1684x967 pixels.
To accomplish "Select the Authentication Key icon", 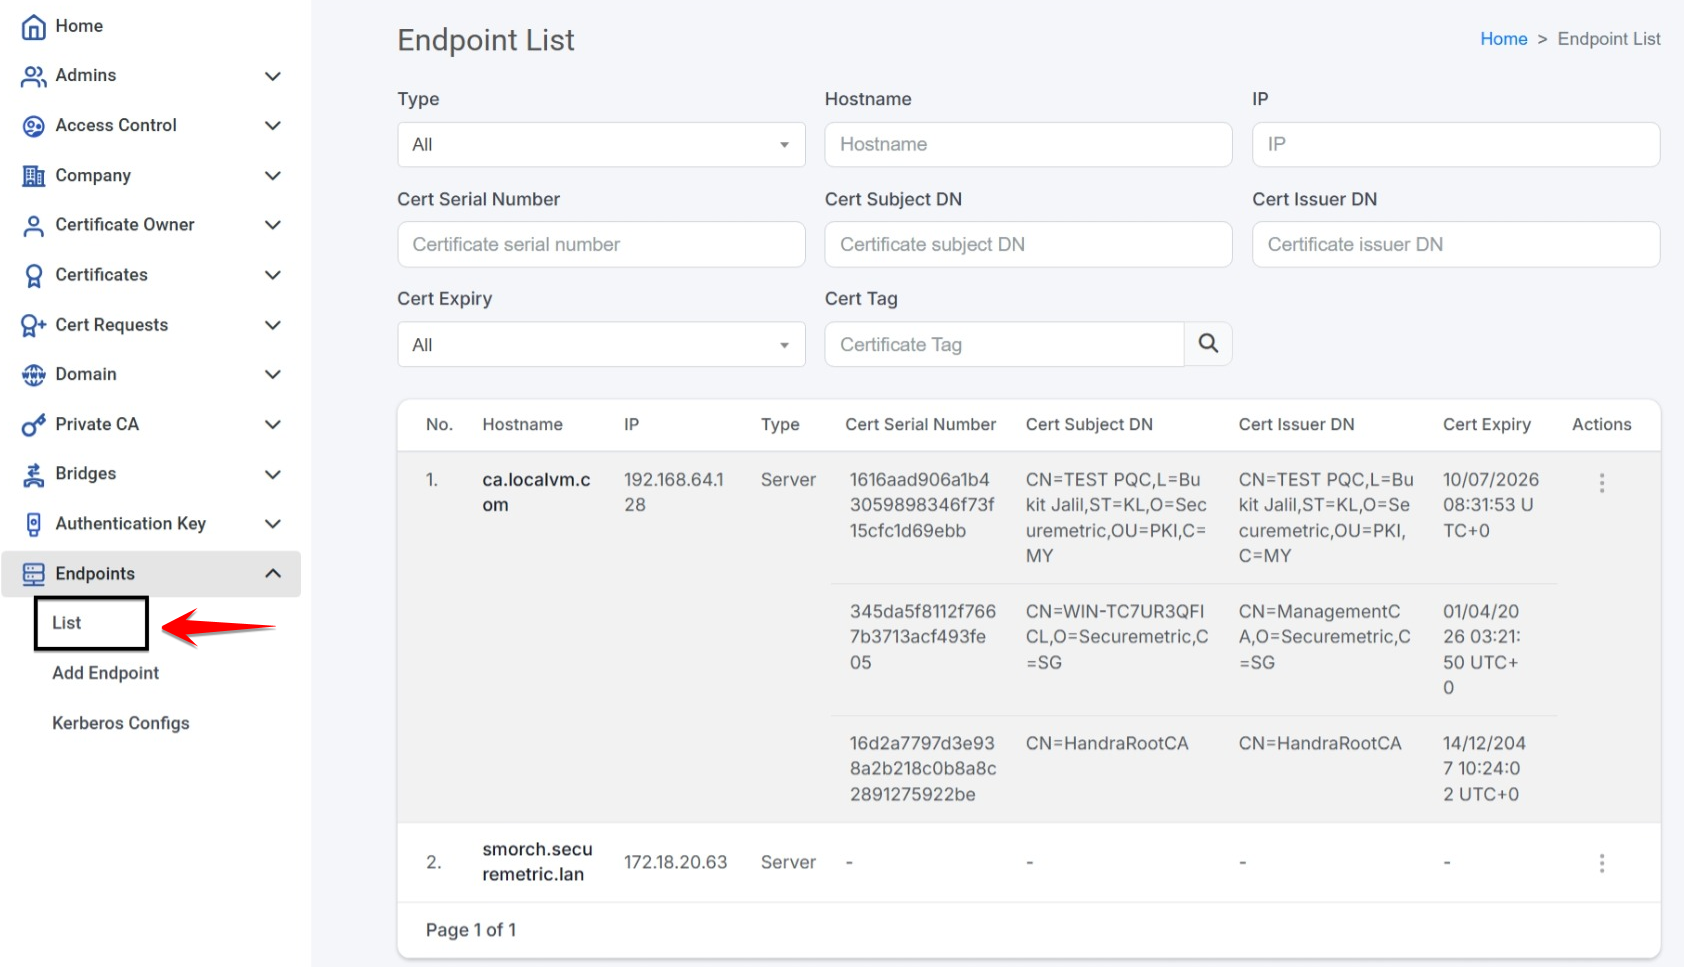I will 33,523.
